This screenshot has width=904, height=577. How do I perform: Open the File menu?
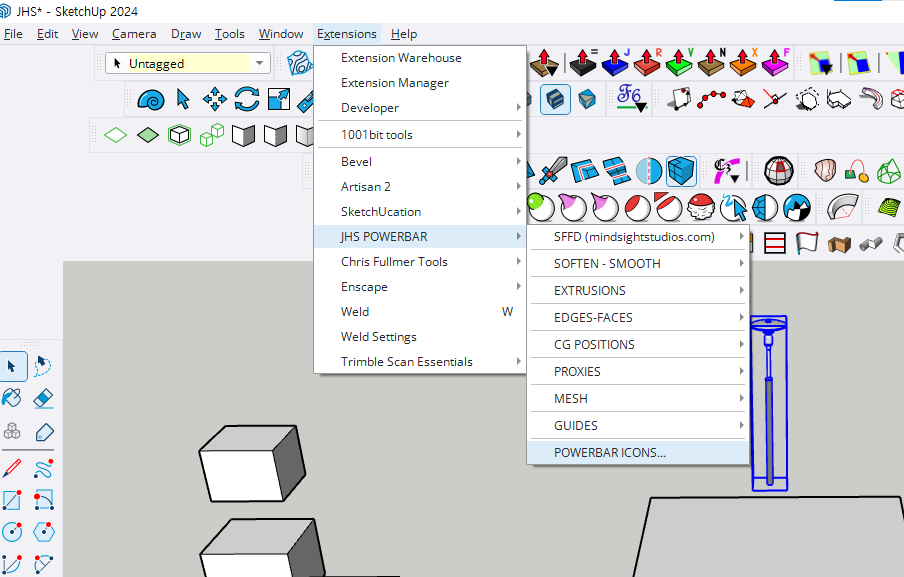[x=13, y=34]
